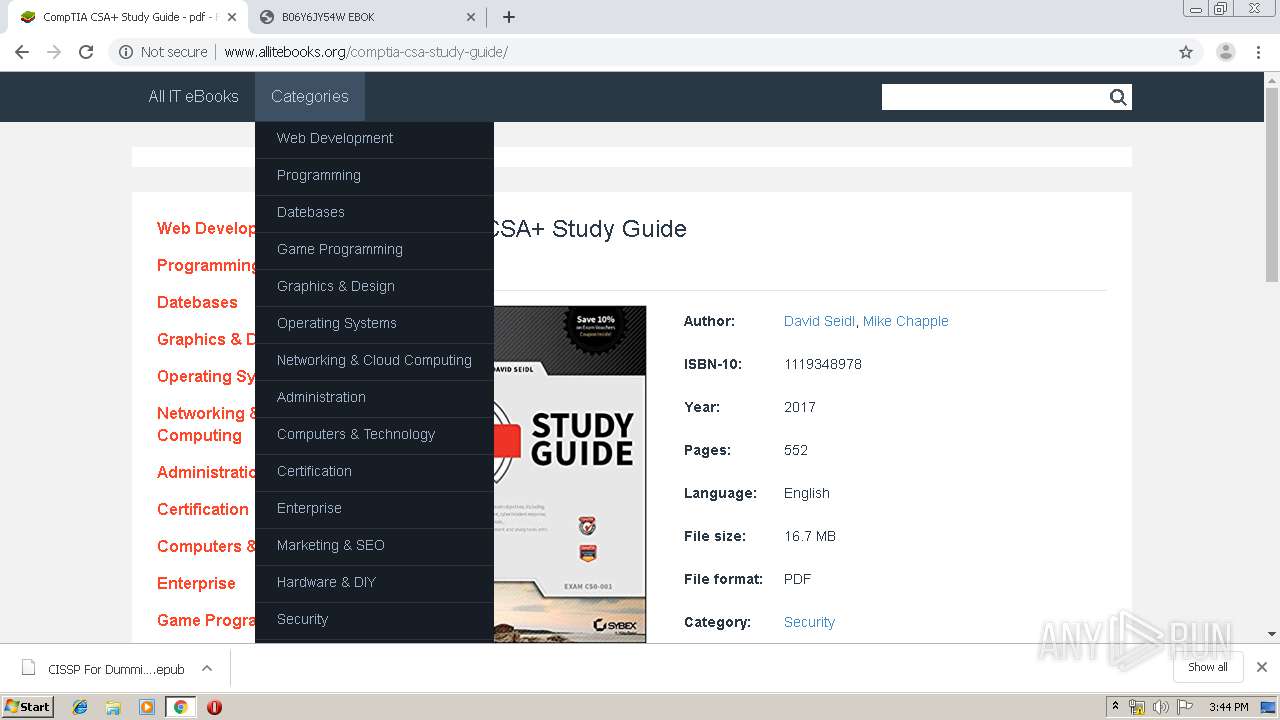Launch media player from taskbar
The height and width of the screenshot is (720, 1280).
[x=146, y=707]
